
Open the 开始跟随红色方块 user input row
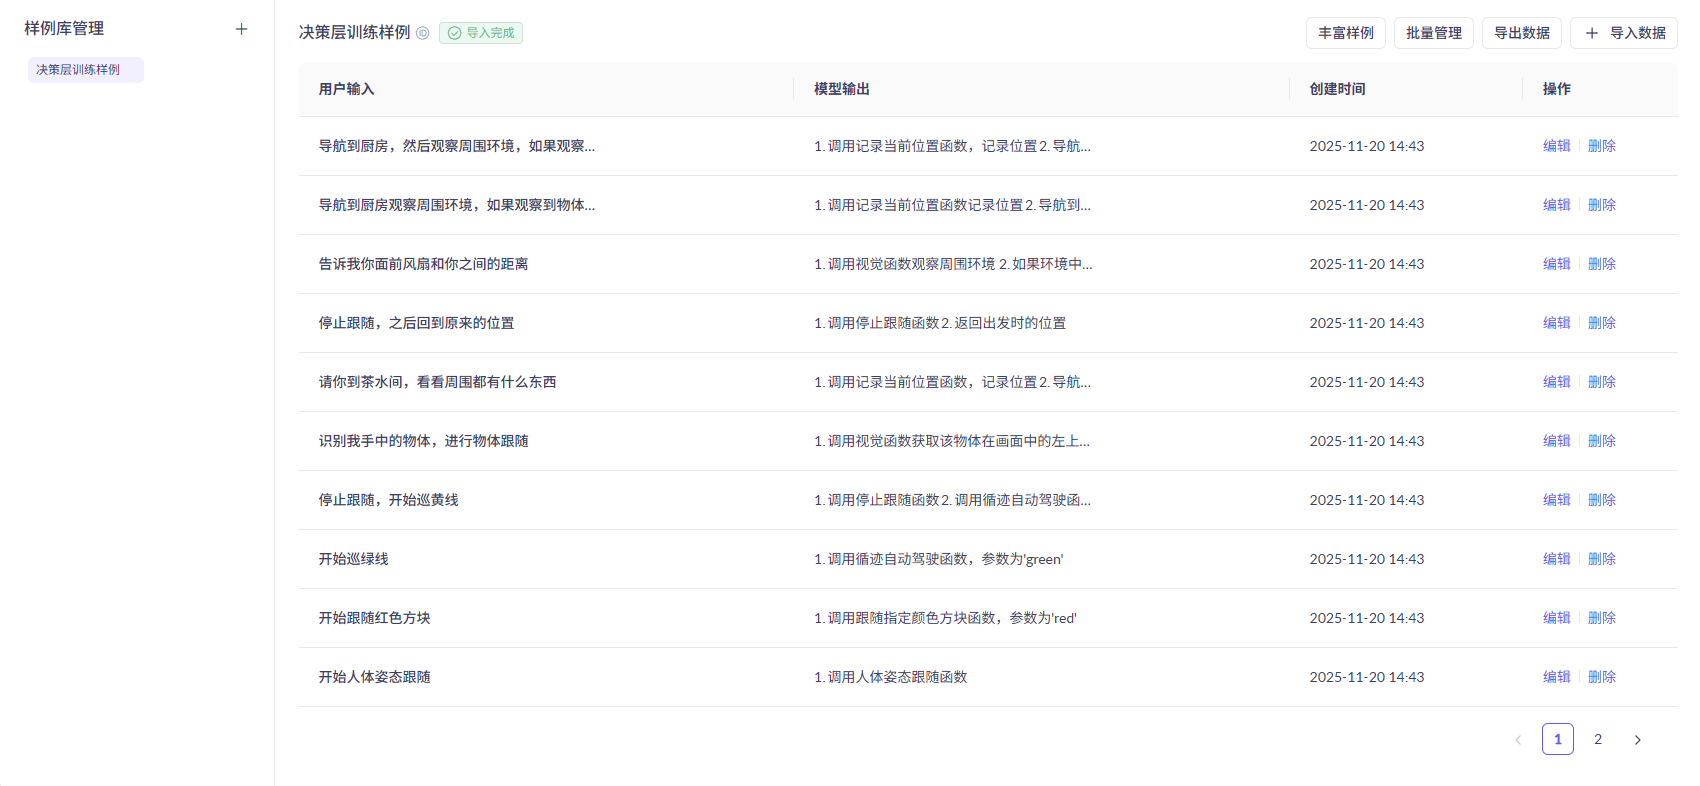click(x=374, y=618)
